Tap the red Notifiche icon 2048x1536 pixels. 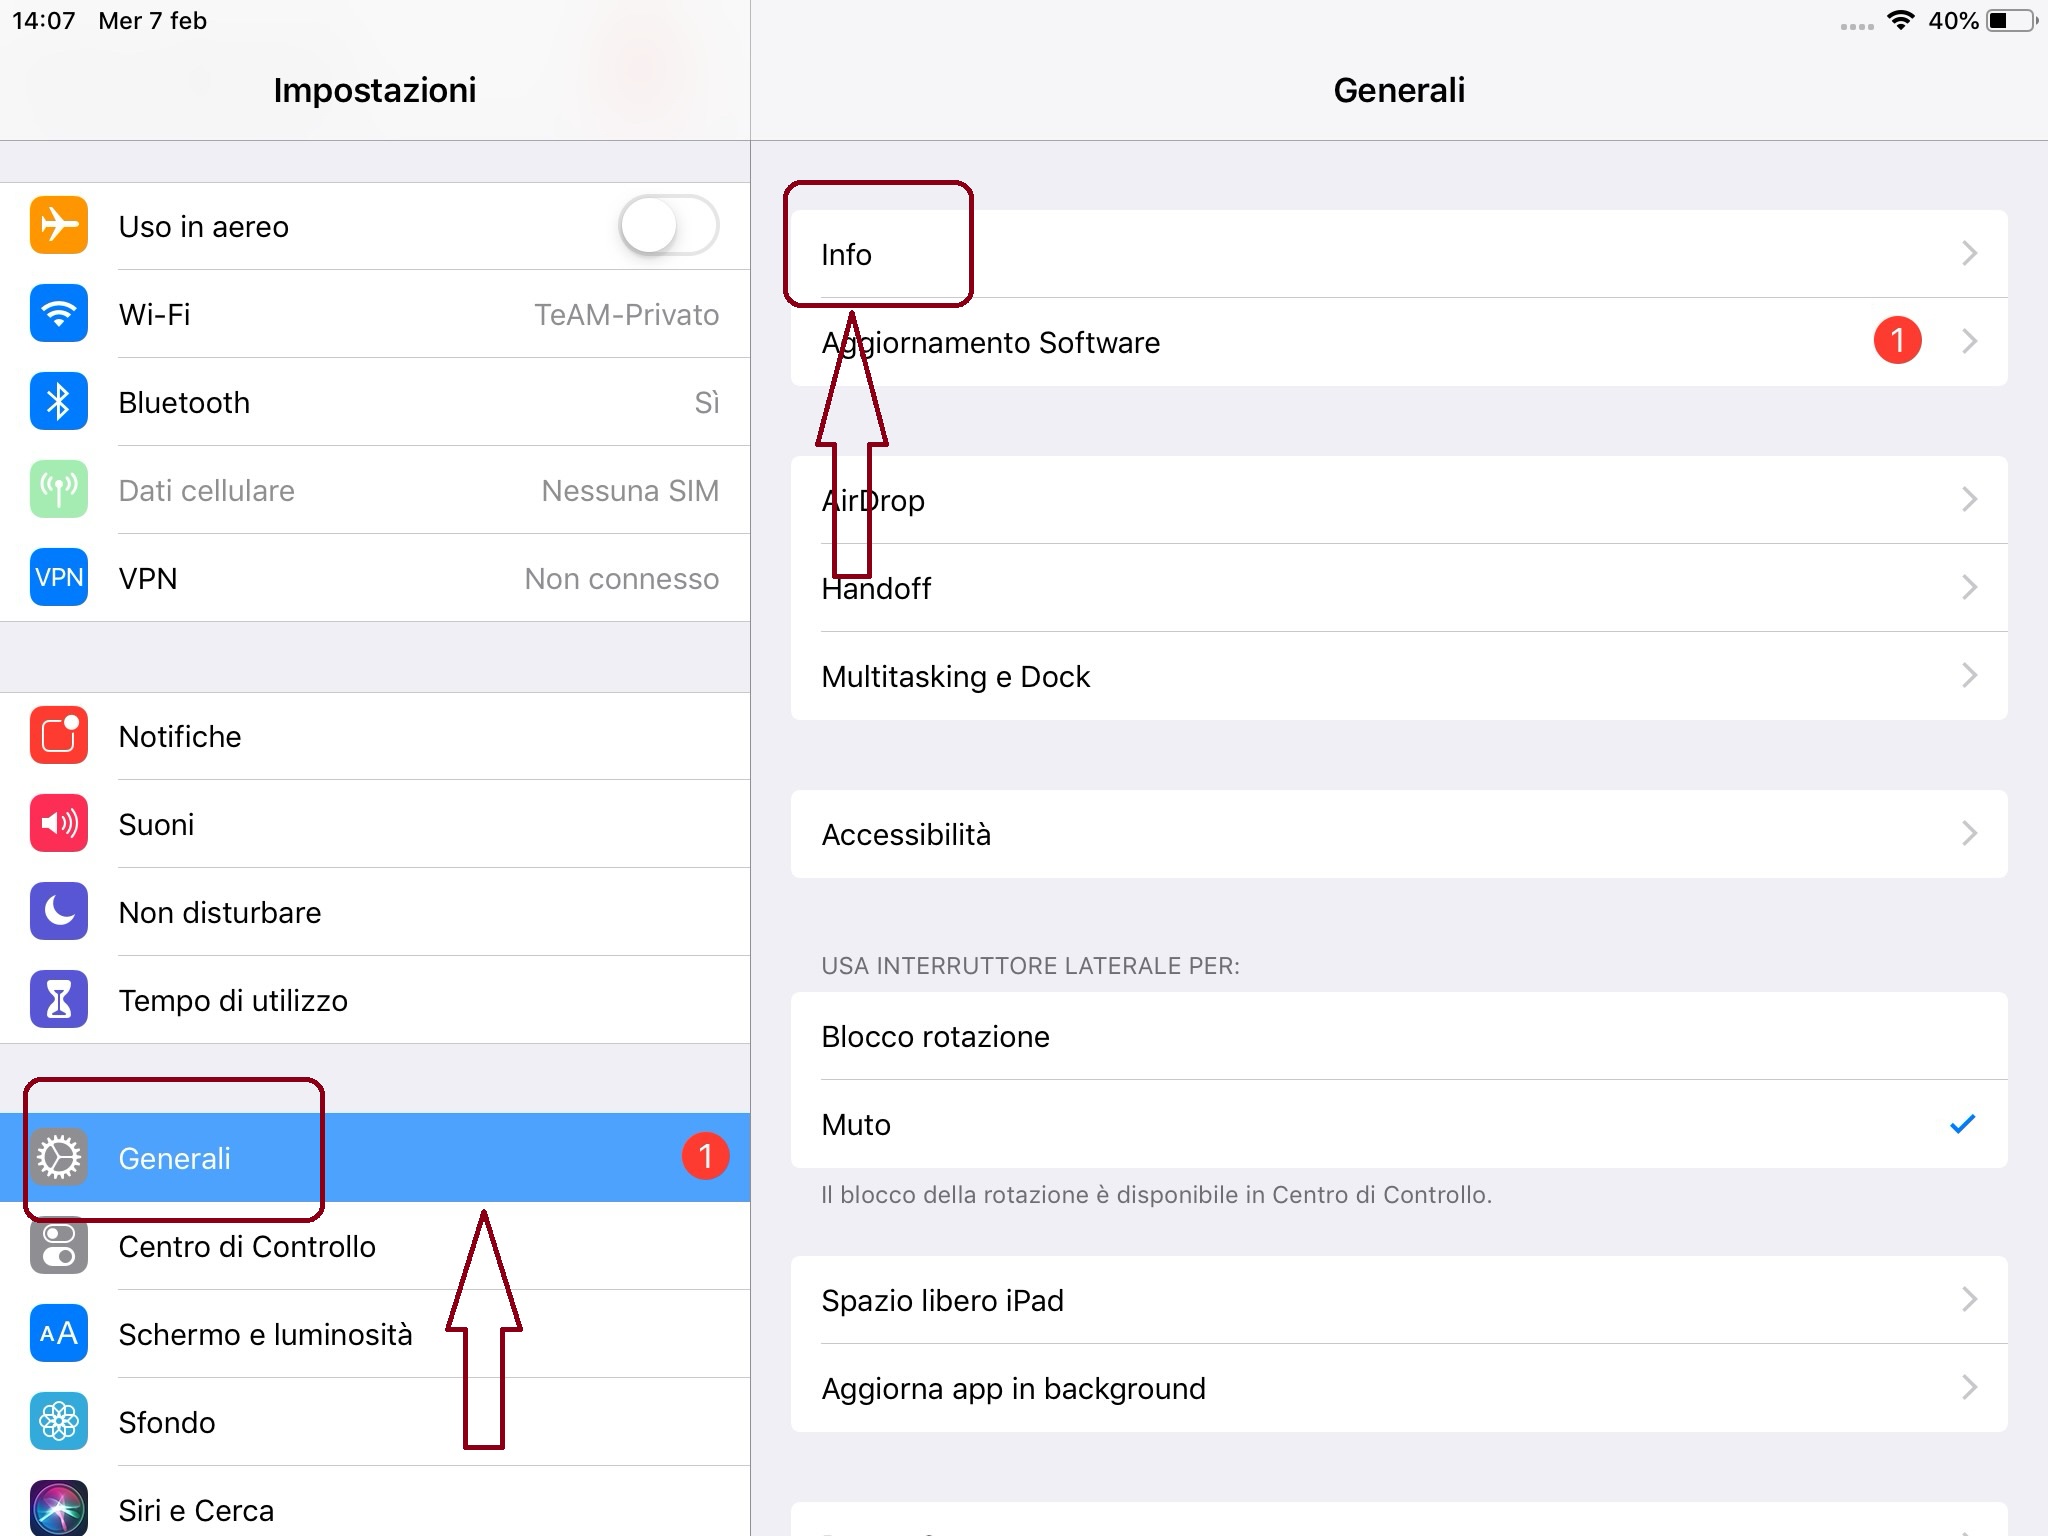coord(59,736)
